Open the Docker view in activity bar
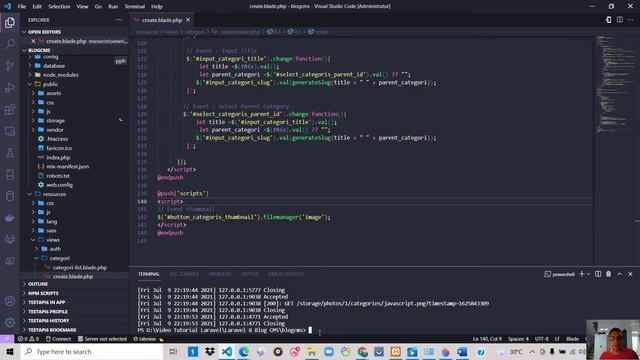Viewport: 640px width, 360px height. click(10, 218)
